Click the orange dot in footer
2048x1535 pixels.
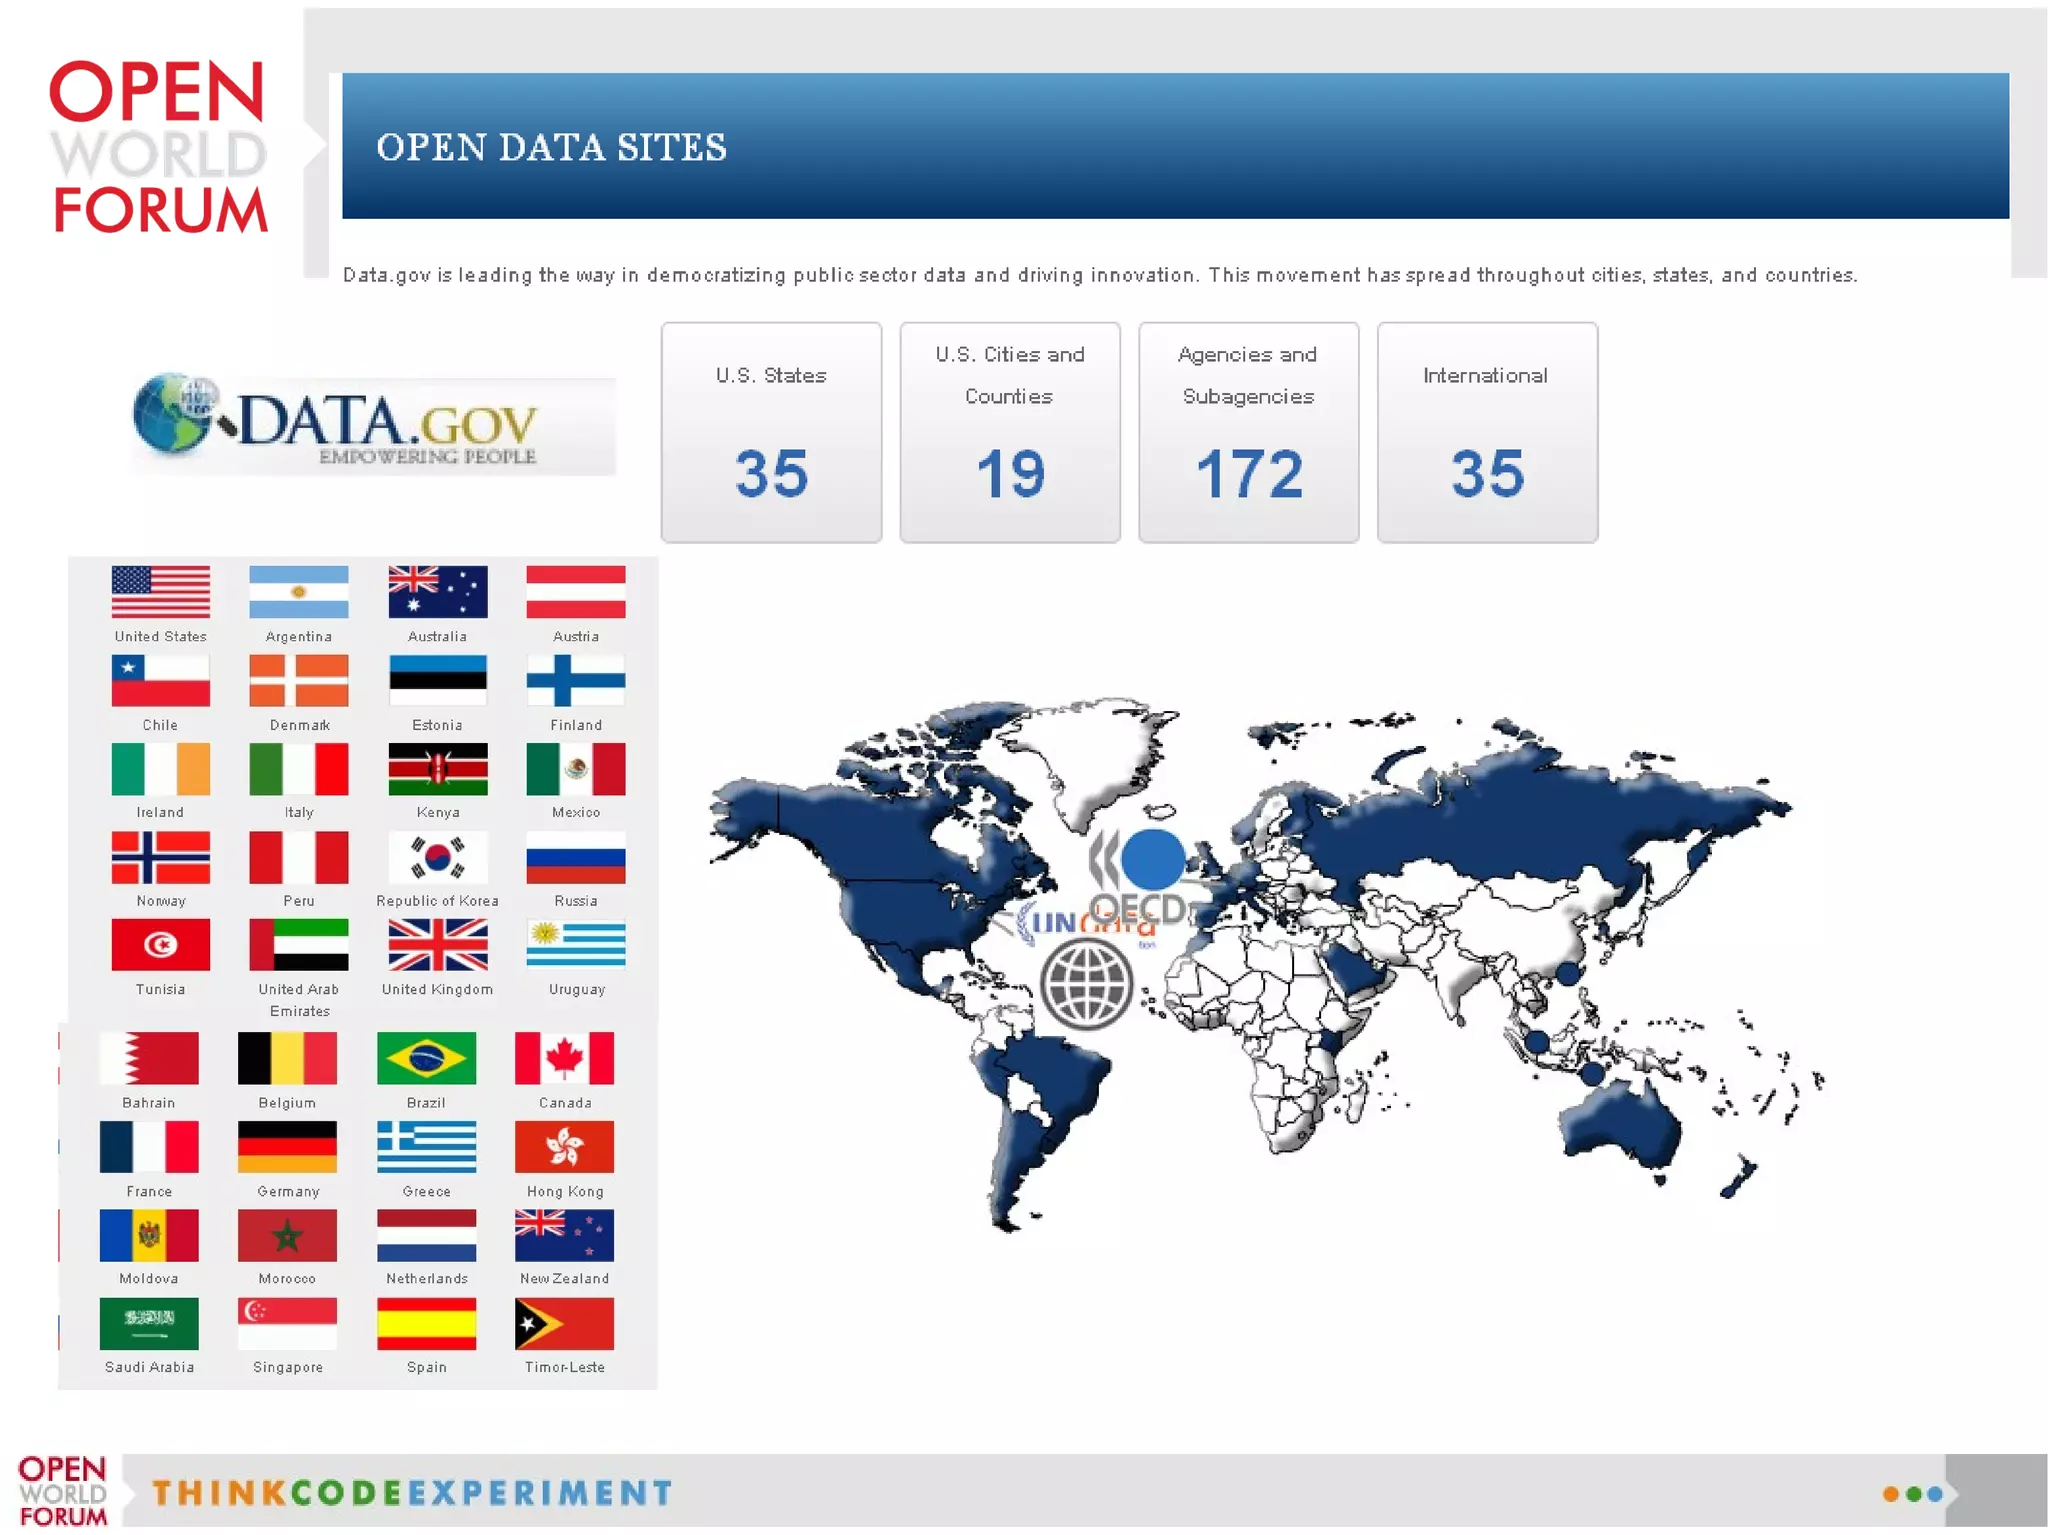point(1890,1494)
